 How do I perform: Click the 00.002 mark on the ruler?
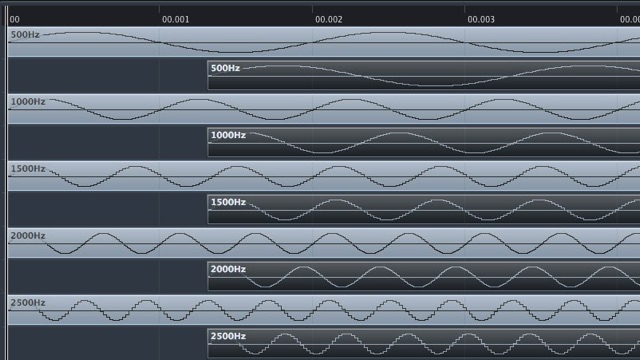click(329, 19)
